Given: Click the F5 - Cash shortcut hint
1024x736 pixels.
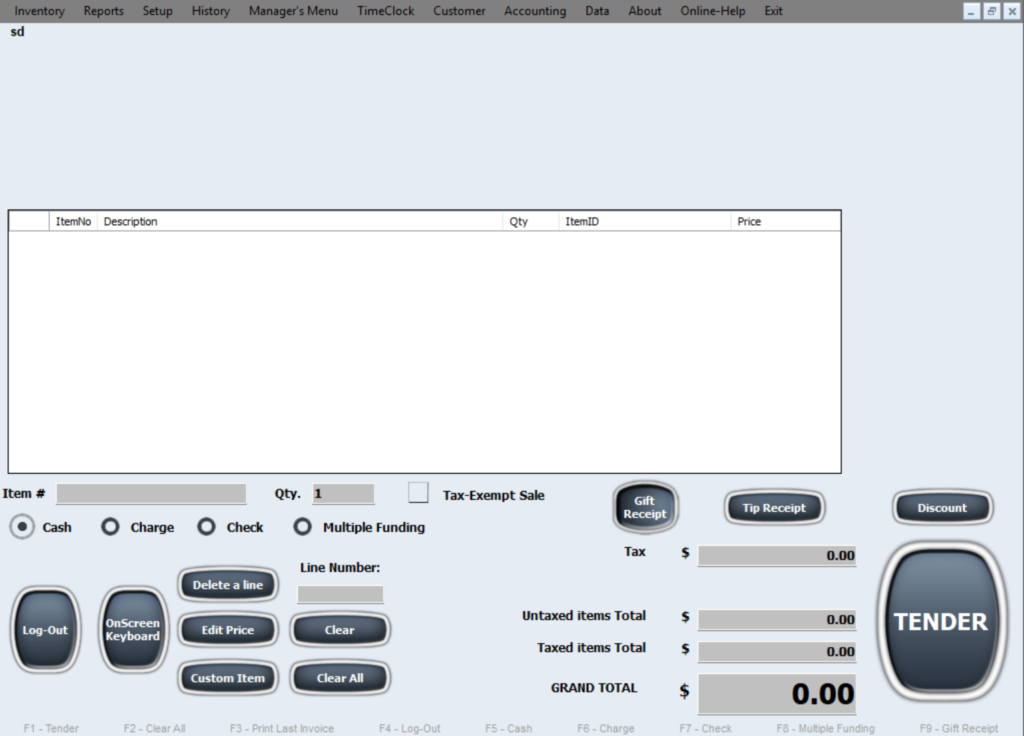Looking at the screenshot, I should coord(509,728).
